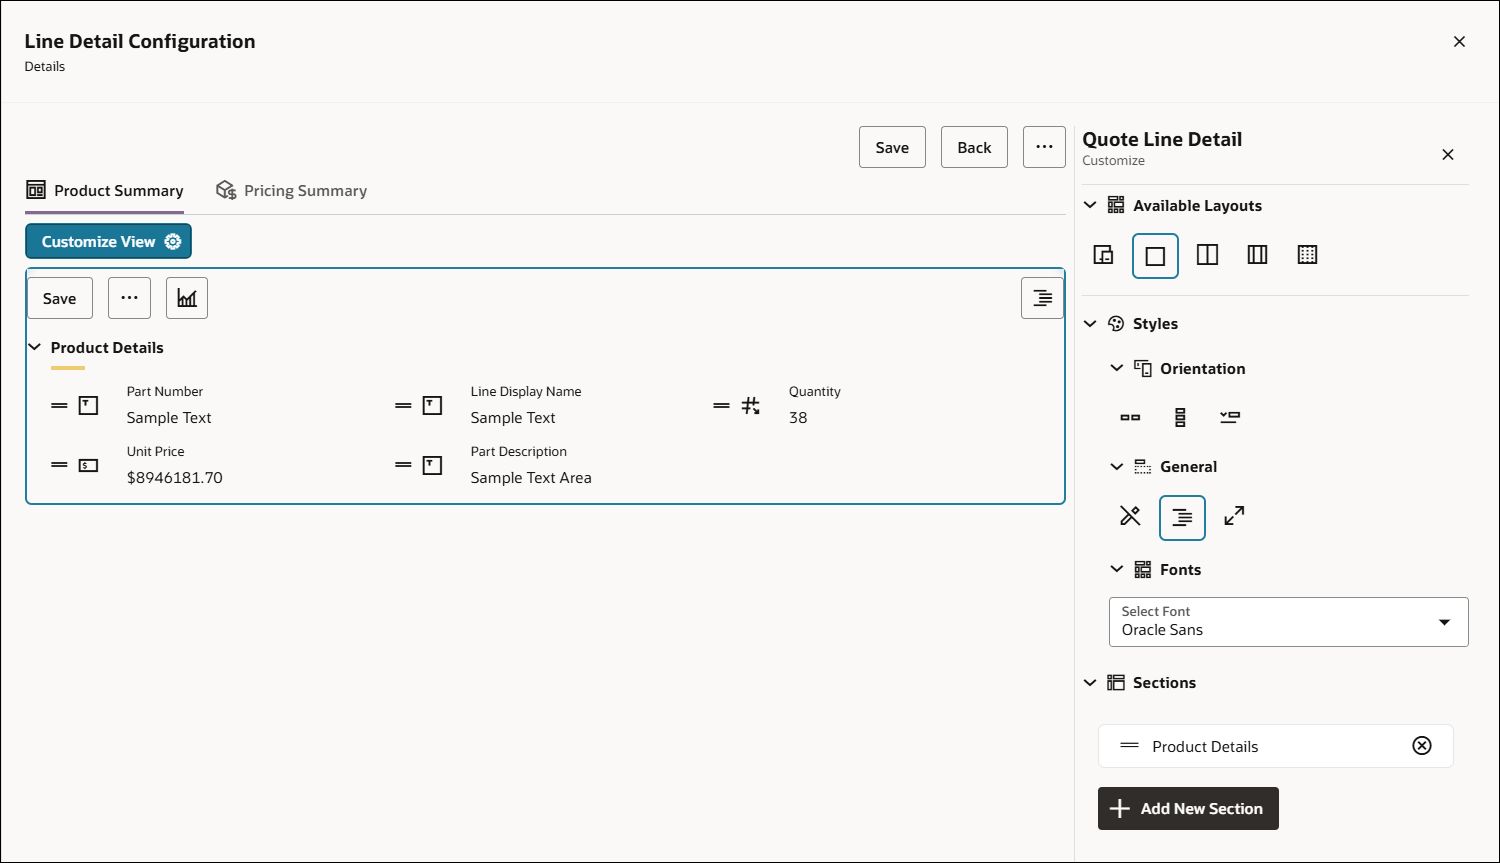The height and width of the screenshot is (863, 1500).
Task: Select the pen styling icon under General styles
Action: (x=1130, y=517)
